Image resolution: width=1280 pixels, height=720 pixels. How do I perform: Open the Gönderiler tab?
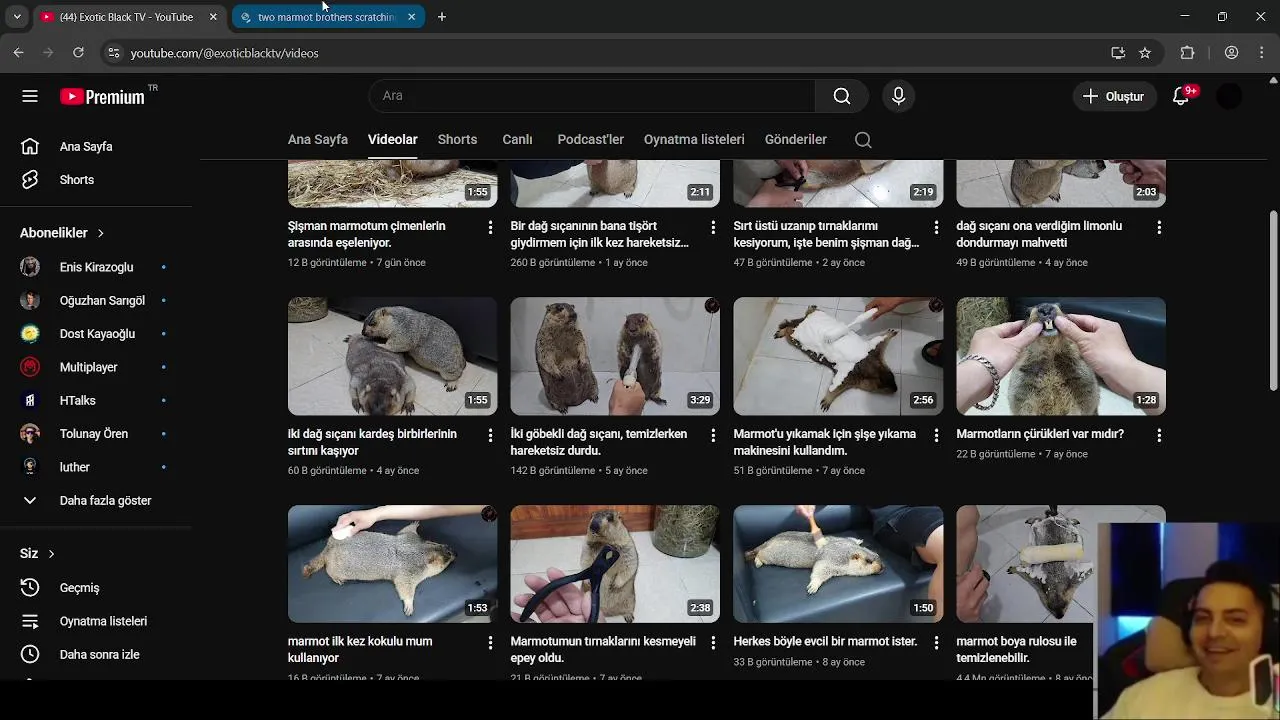point(795,140)
